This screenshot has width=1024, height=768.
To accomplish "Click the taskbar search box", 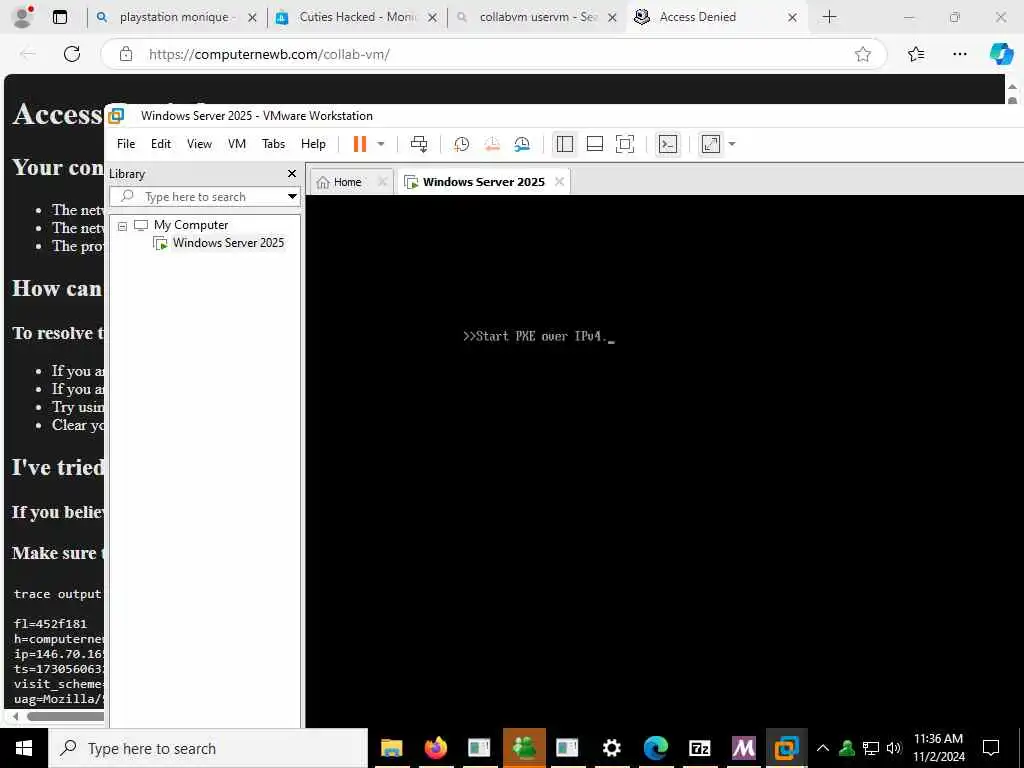I will tap(208, 748).
